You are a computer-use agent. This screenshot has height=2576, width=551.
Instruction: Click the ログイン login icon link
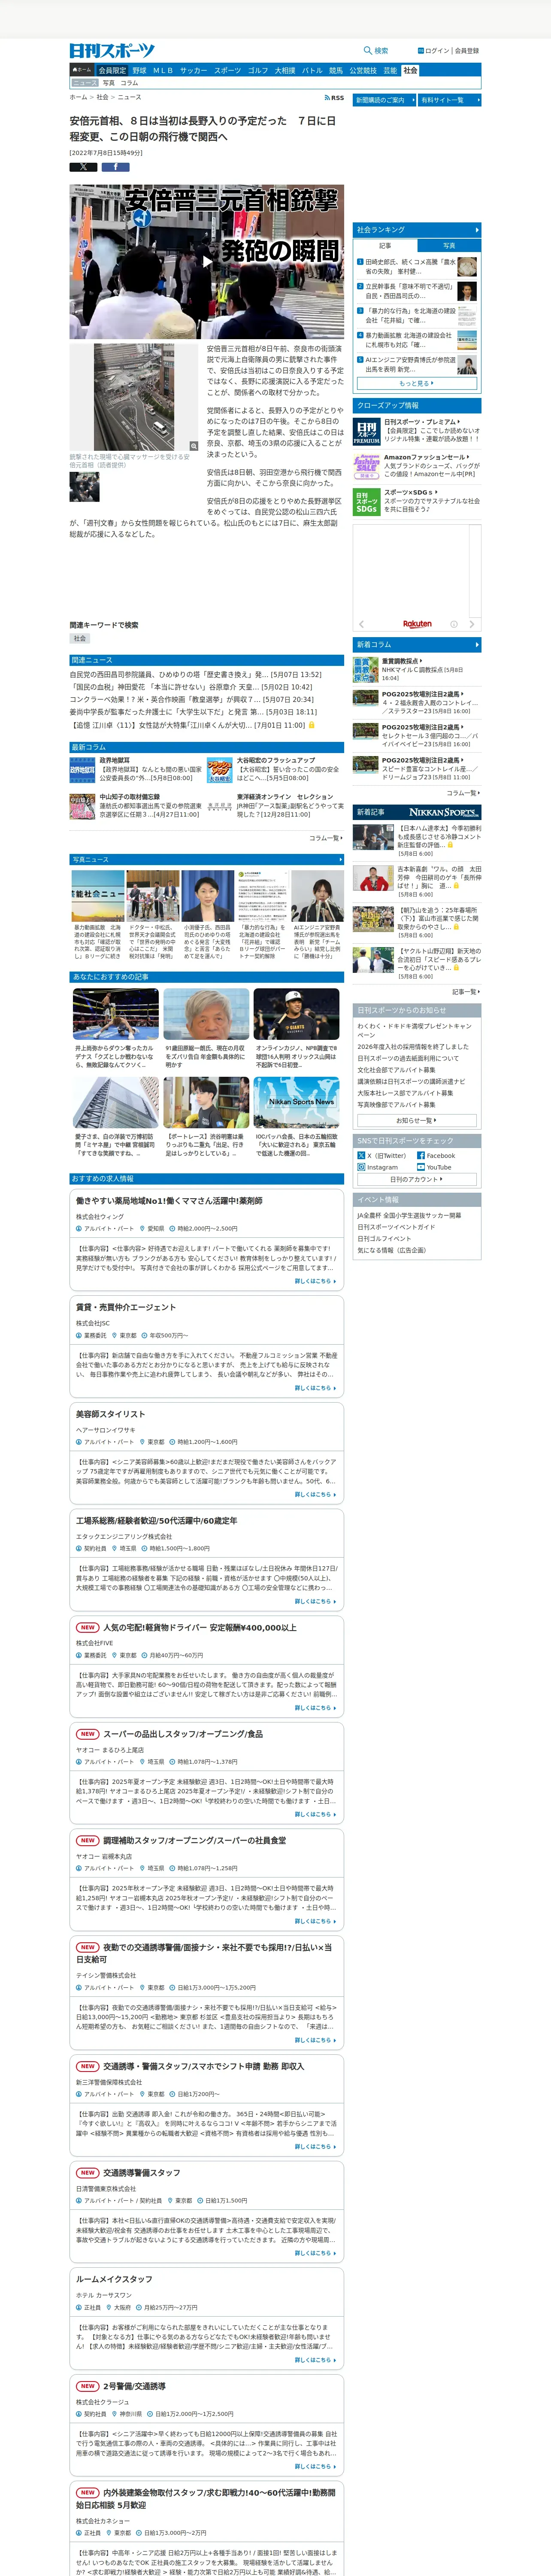421,51
